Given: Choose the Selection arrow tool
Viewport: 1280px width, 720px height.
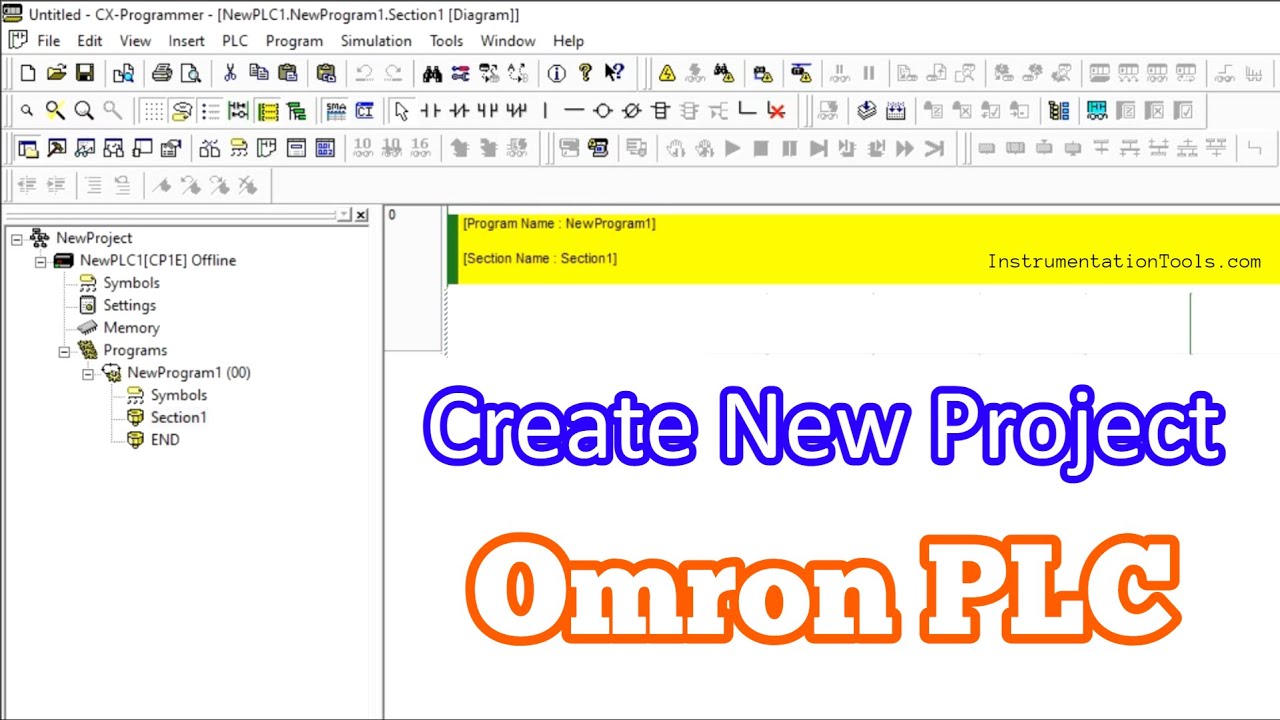Looking at the screenshot, I should 402,111.
